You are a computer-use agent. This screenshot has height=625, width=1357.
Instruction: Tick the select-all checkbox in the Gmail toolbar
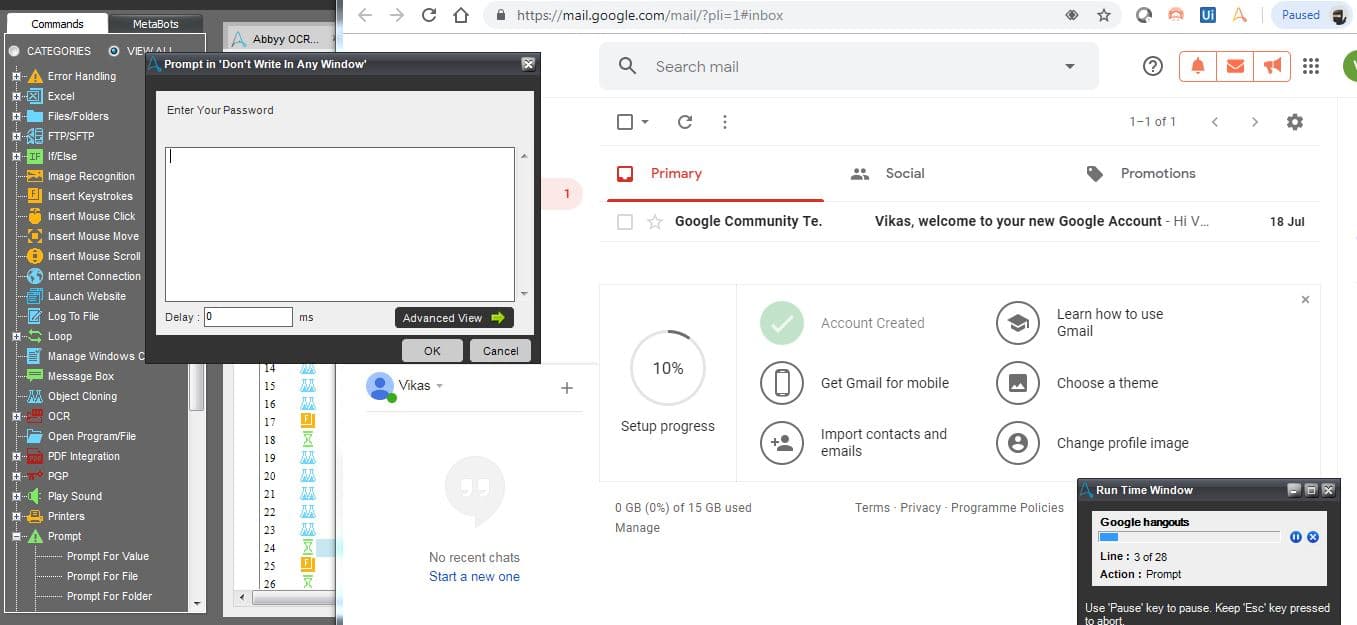625,122
